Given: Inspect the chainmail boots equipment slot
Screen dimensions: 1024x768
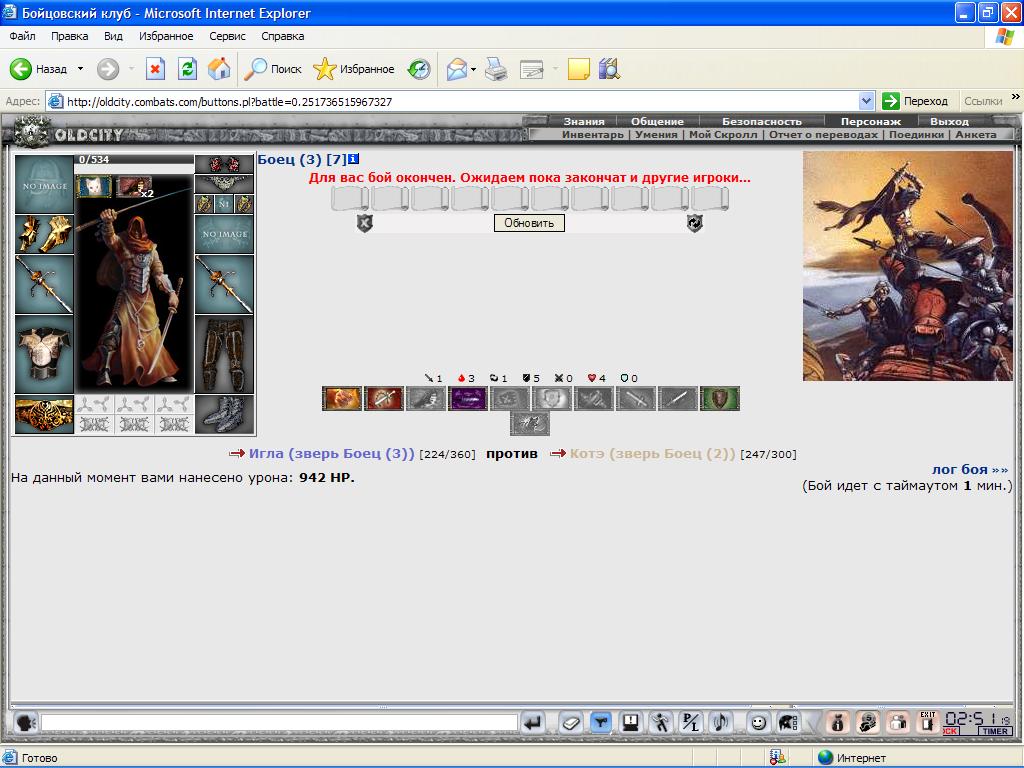Looking at the screenshot, I should point(224,415).
